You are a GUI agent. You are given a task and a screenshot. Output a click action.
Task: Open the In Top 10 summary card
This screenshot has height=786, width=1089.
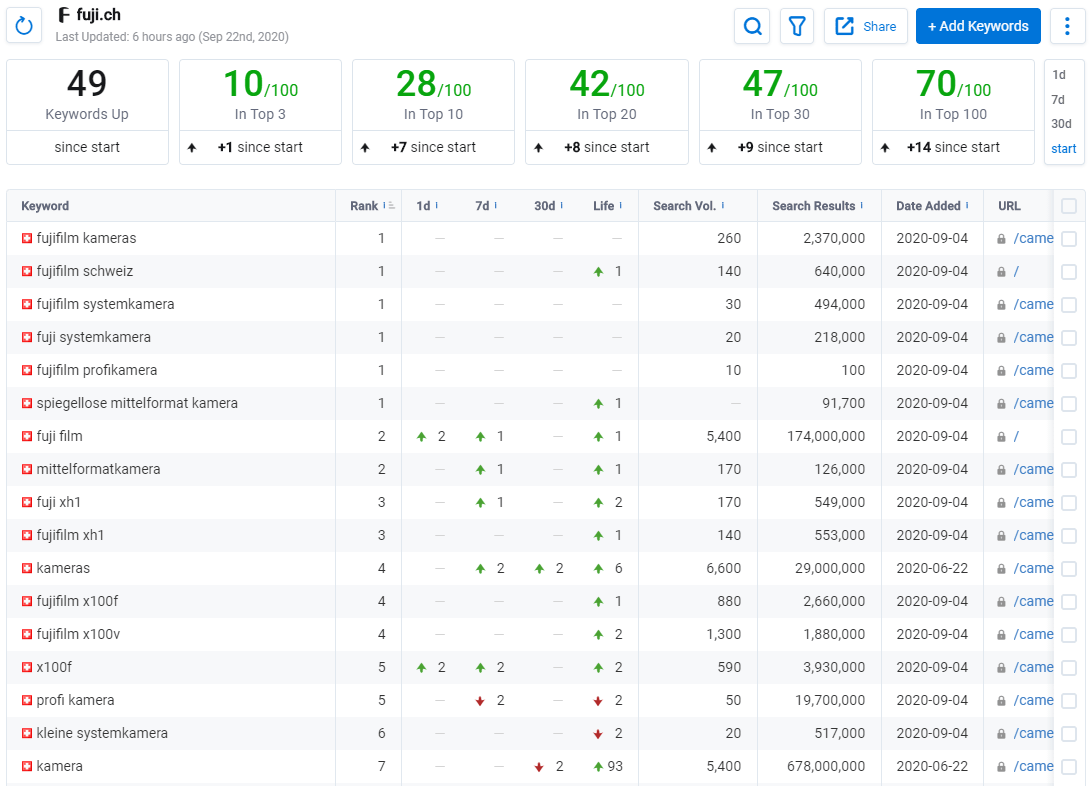point(433,112)
